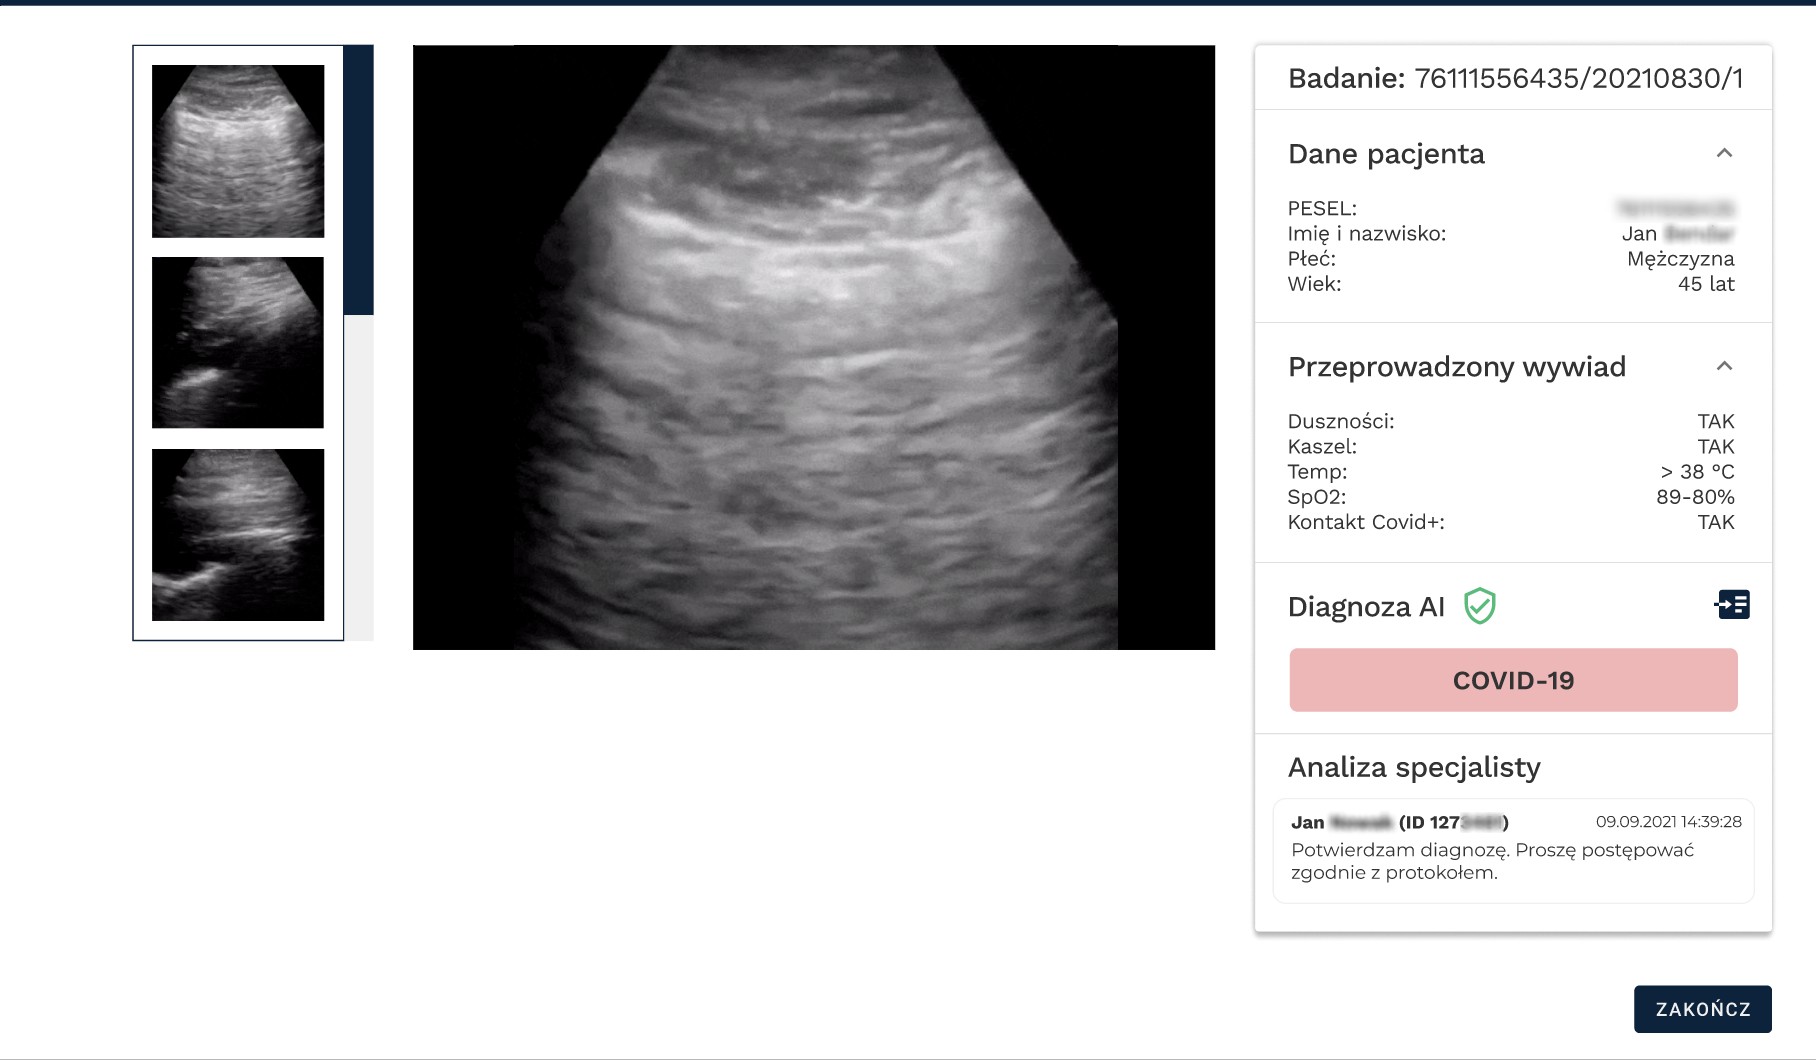Click the Analiza specjalisty heading
Image resolution: width=1816 pixels, height=1060 pixels.
pyautogui.click(x=1414, y=767)
